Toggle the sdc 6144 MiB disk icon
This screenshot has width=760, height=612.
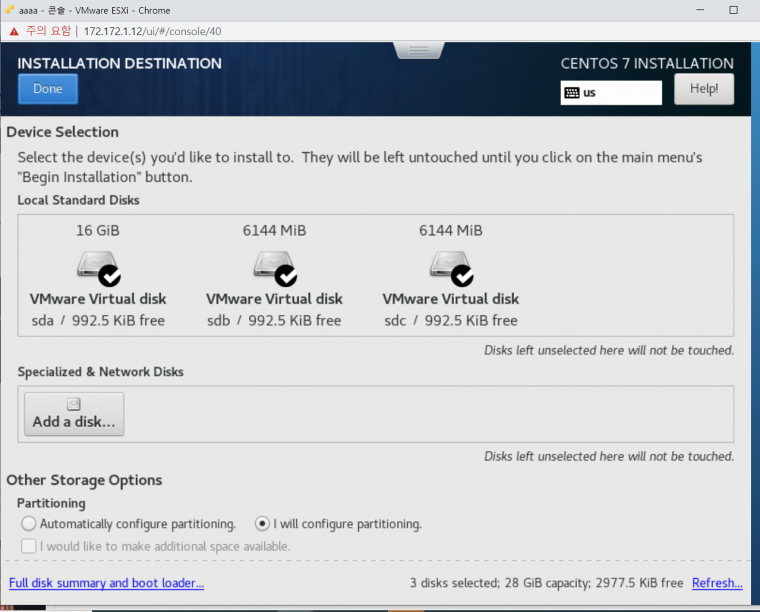(451, 268)
